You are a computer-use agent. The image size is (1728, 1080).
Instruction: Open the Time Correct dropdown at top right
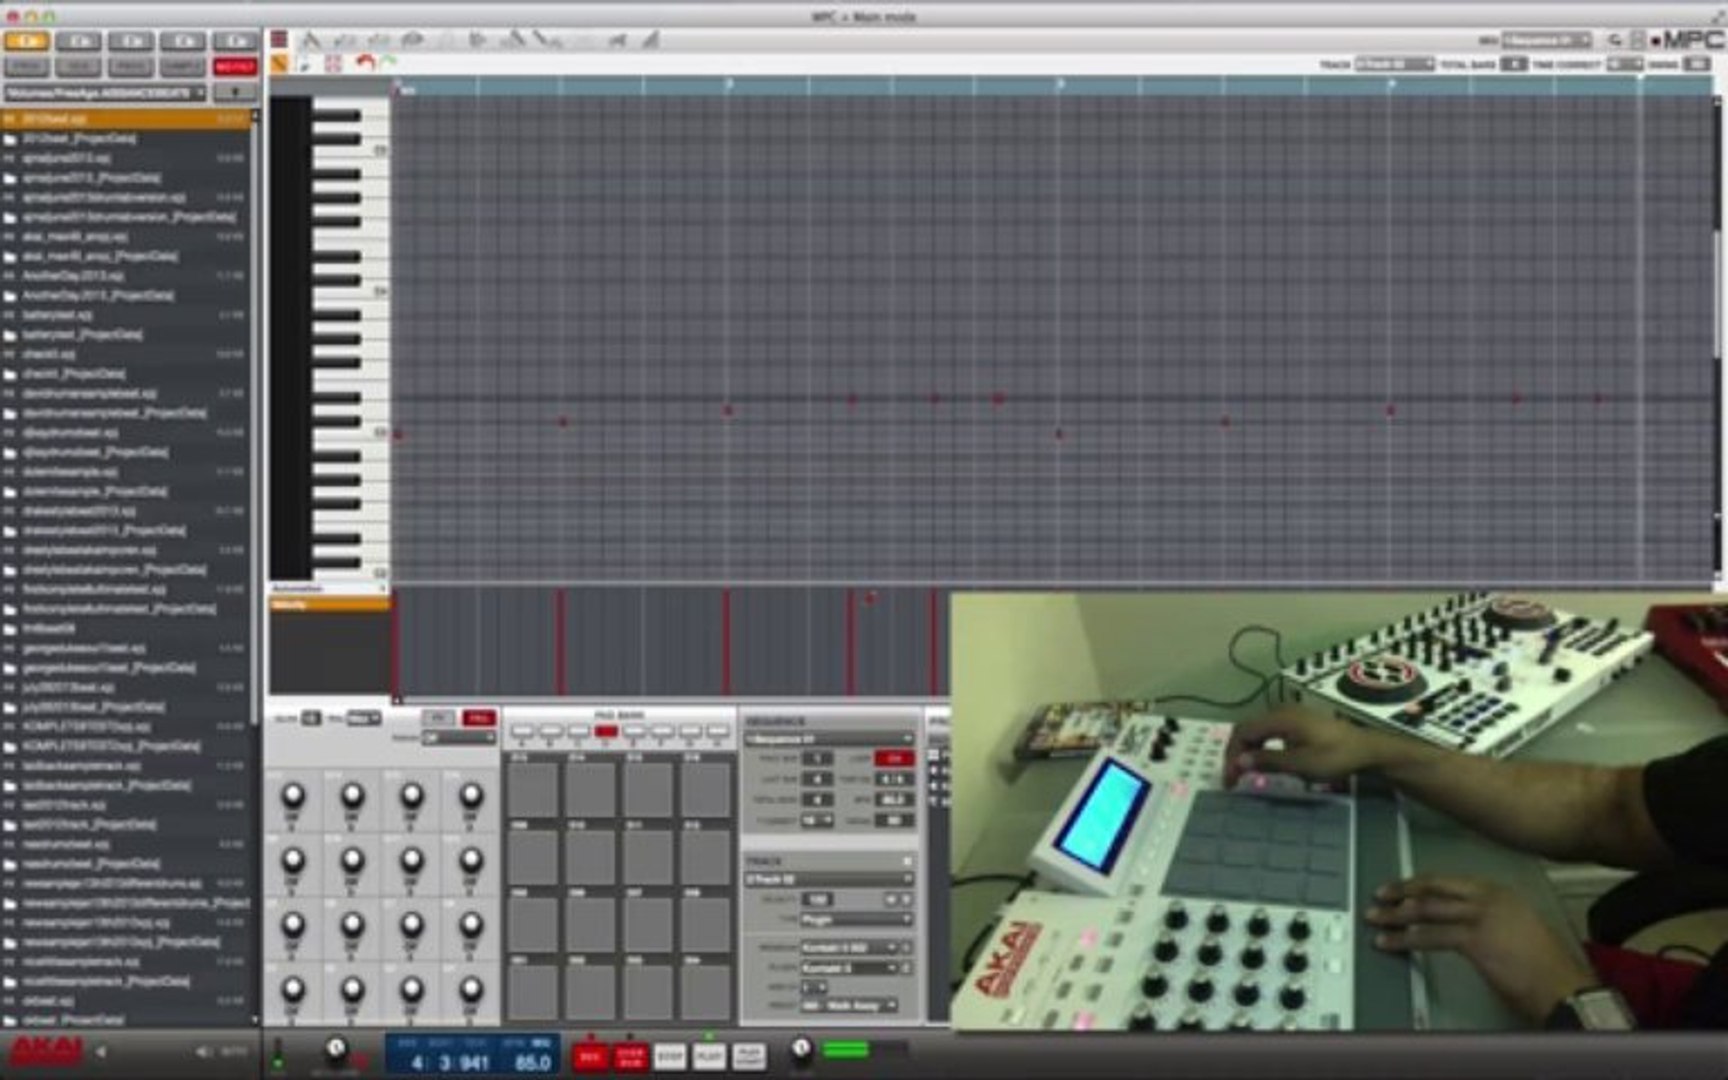(1624, 64)
